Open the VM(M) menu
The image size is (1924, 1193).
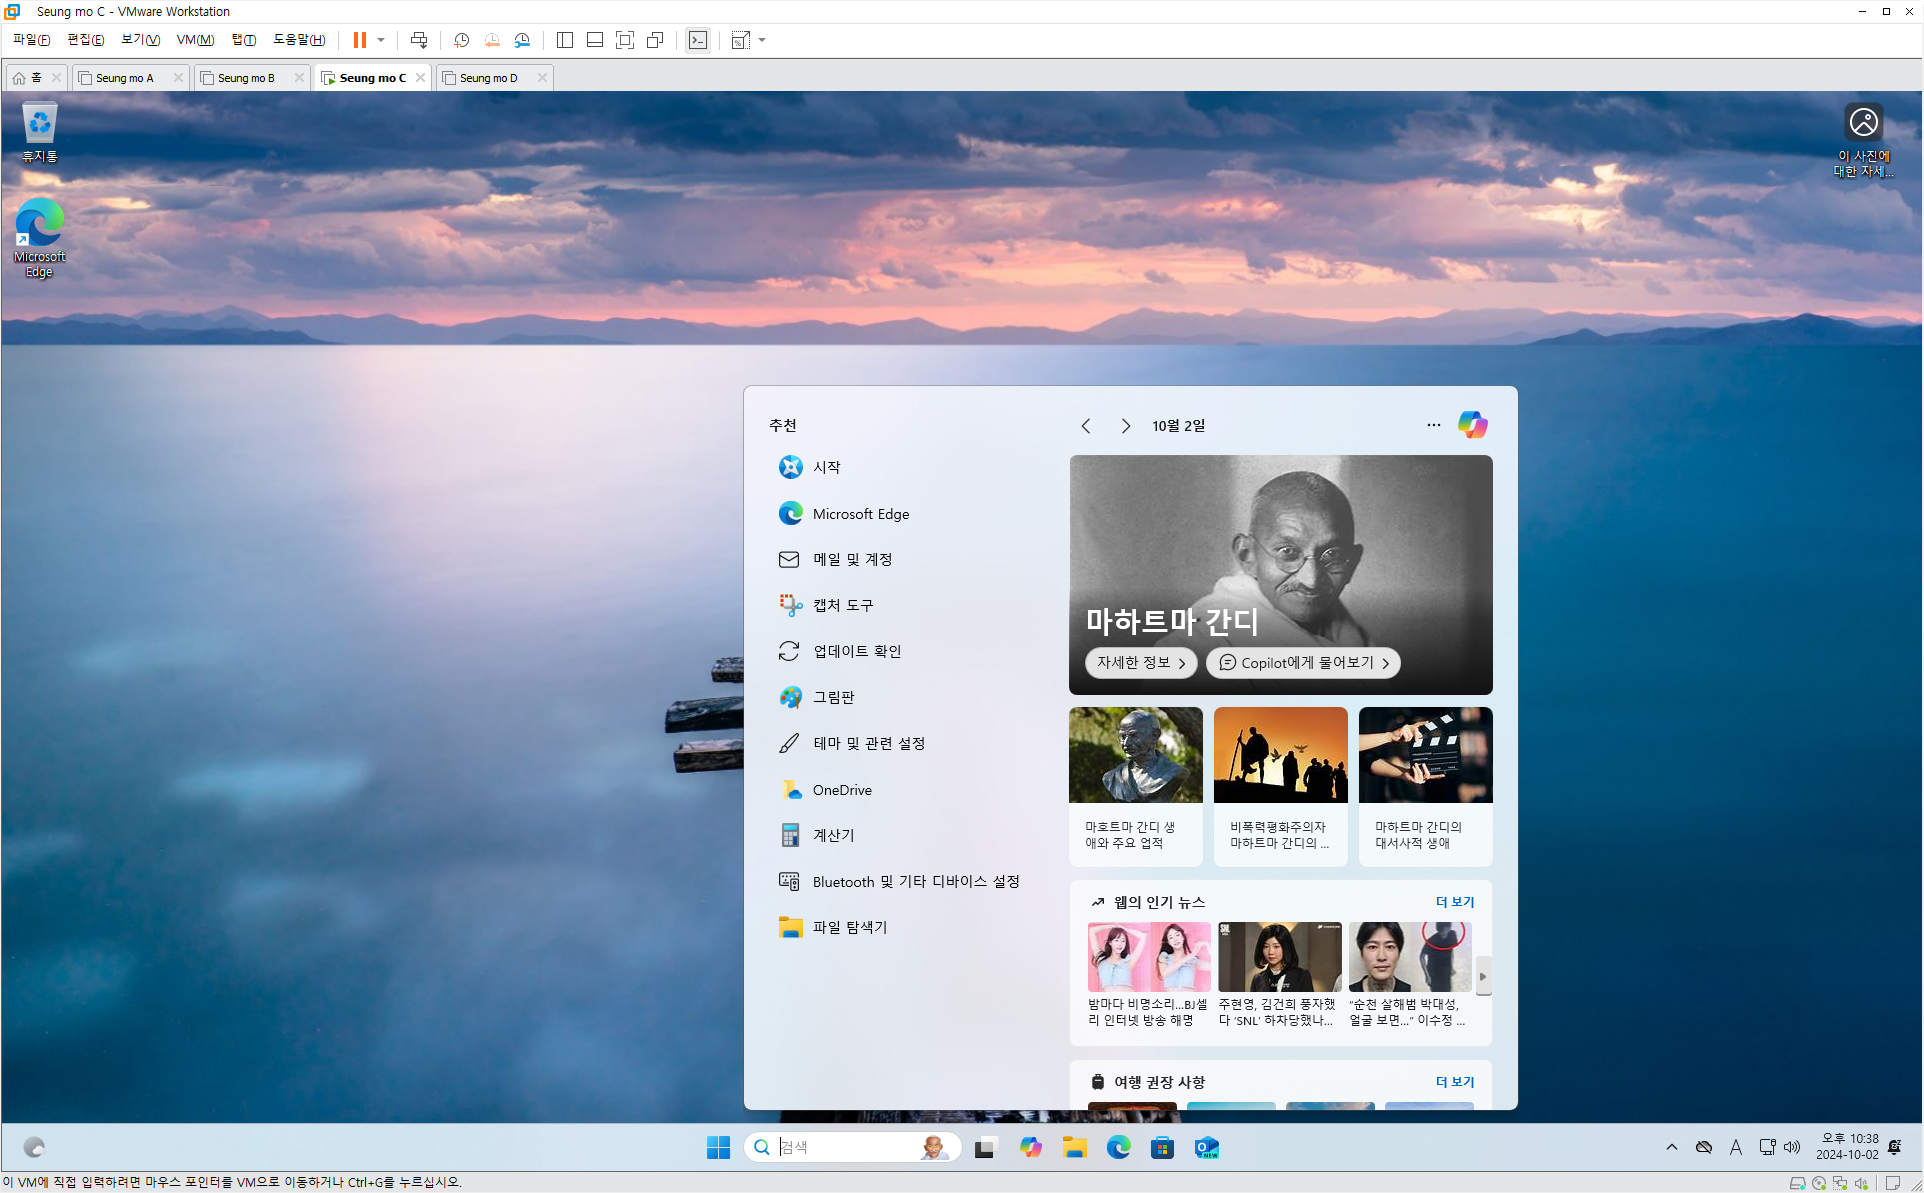[x=195, y=40]
